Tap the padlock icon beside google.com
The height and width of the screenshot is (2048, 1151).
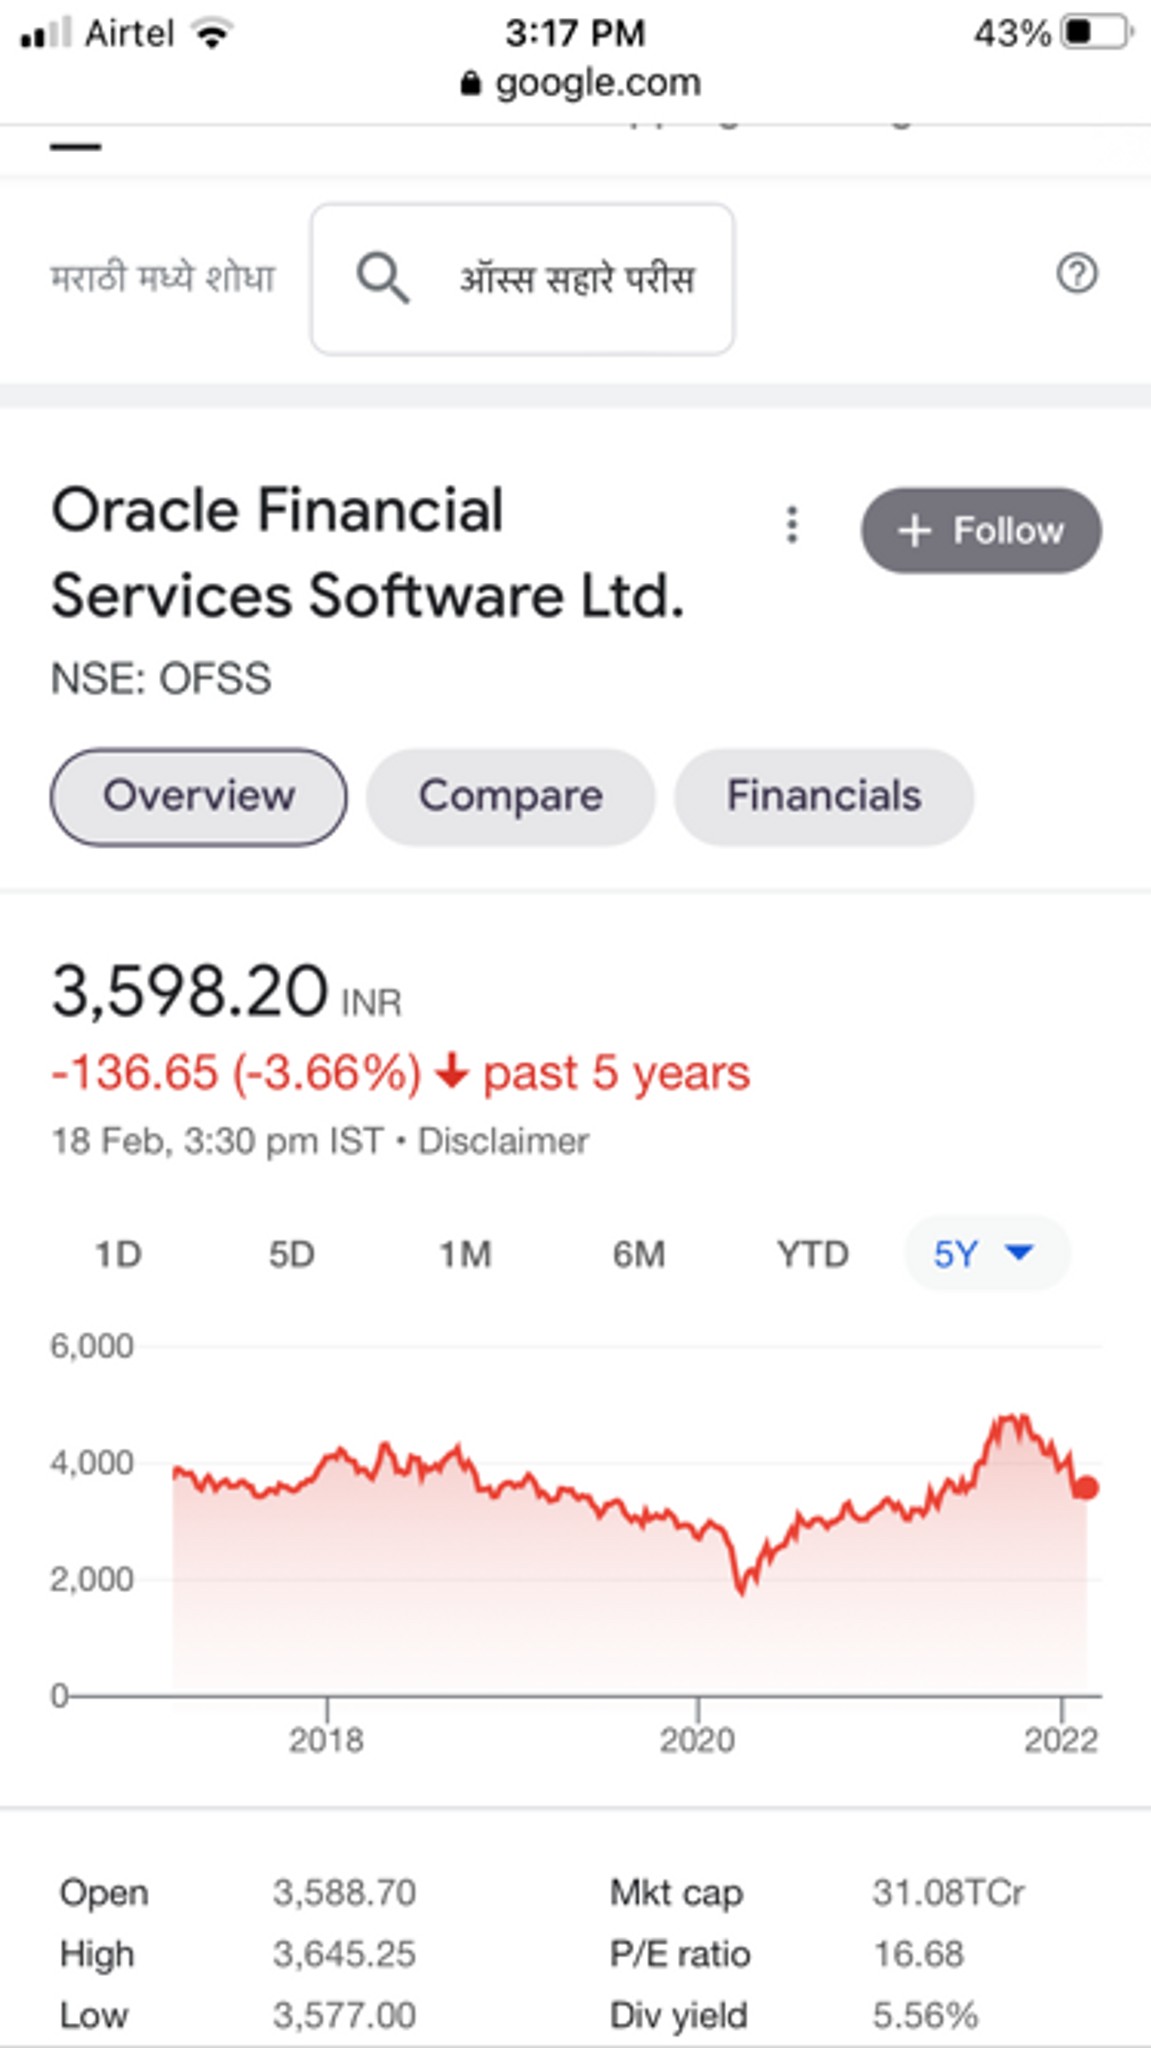pos(471,83)
